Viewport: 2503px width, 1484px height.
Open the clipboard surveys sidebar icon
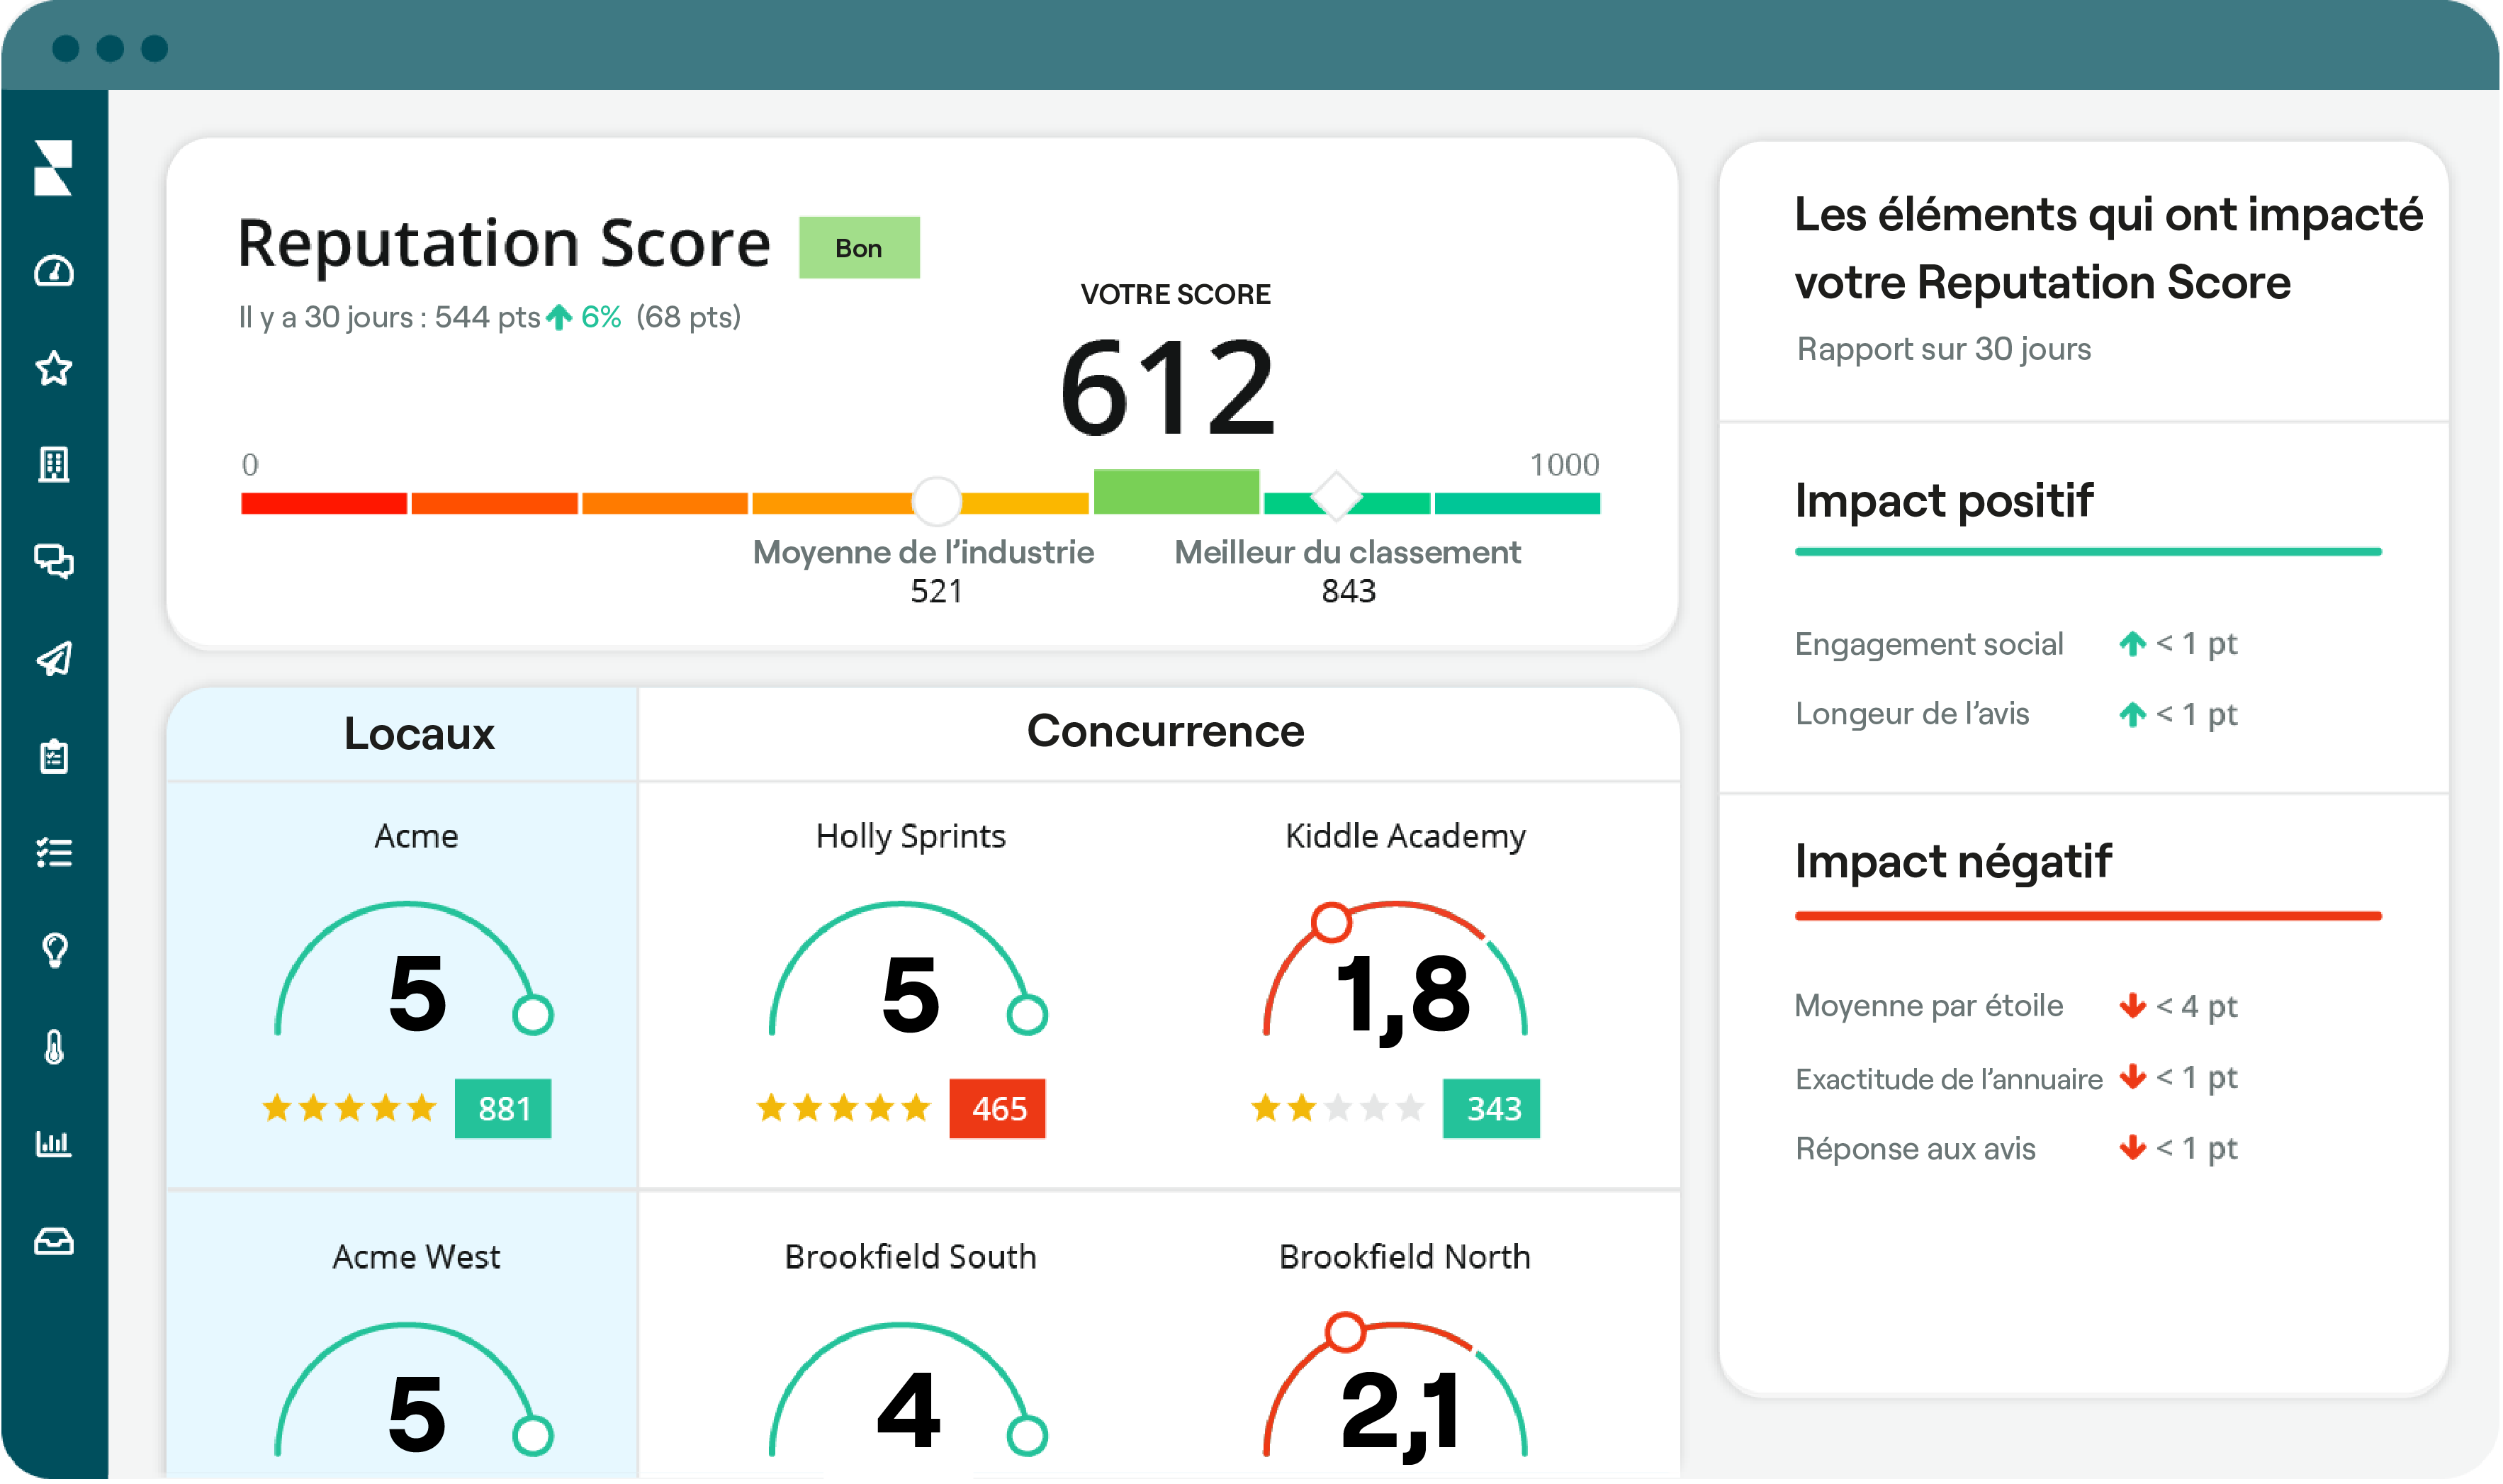pyautogui.click(x=54, y=757)
